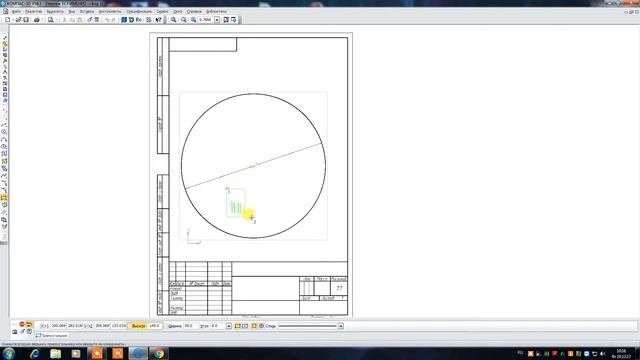Create a new document from the toolbar
This screenshot has width=640, height=360.
(x=7, y=20)
